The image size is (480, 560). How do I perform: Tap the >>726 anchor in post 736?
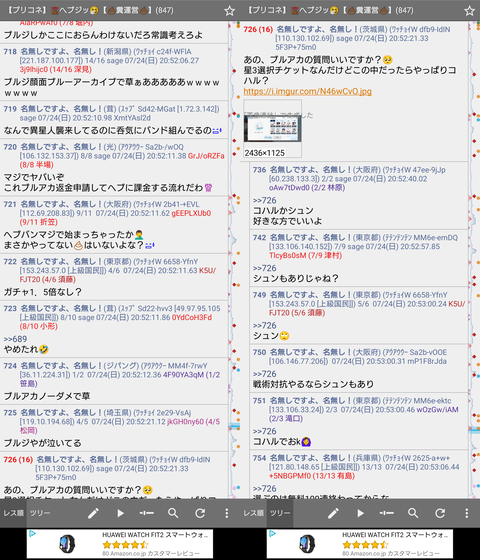coord(265,200)
